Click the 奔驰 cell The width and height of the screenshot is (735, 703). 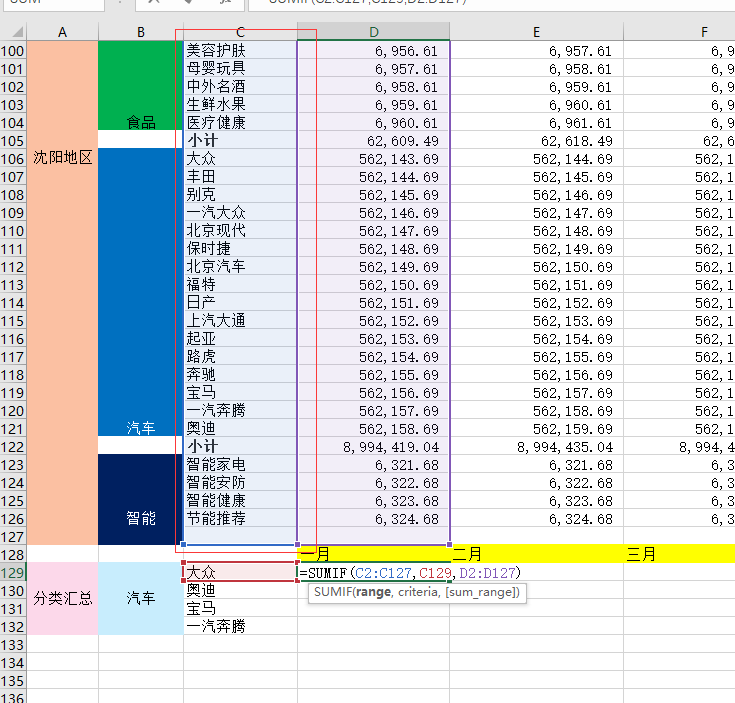click(x=240, y=374)
